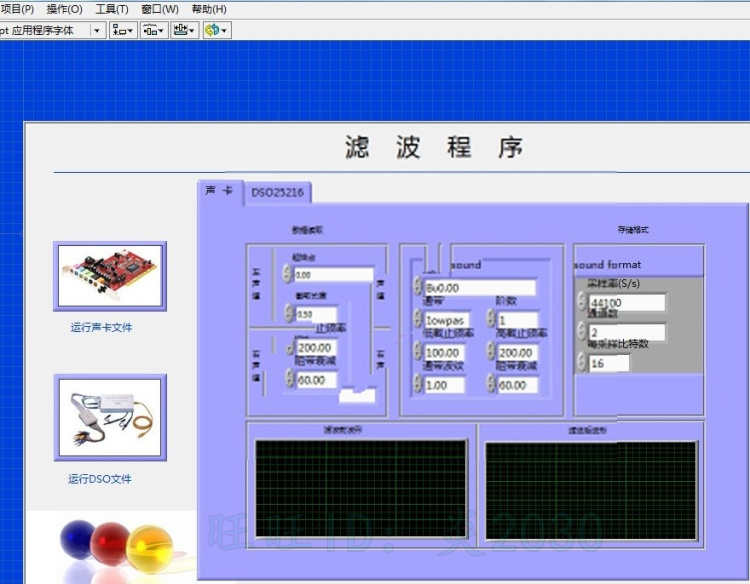Switch to the DSO25216 tab
This screenshot has width=750, height=584.
pos(277,193)
